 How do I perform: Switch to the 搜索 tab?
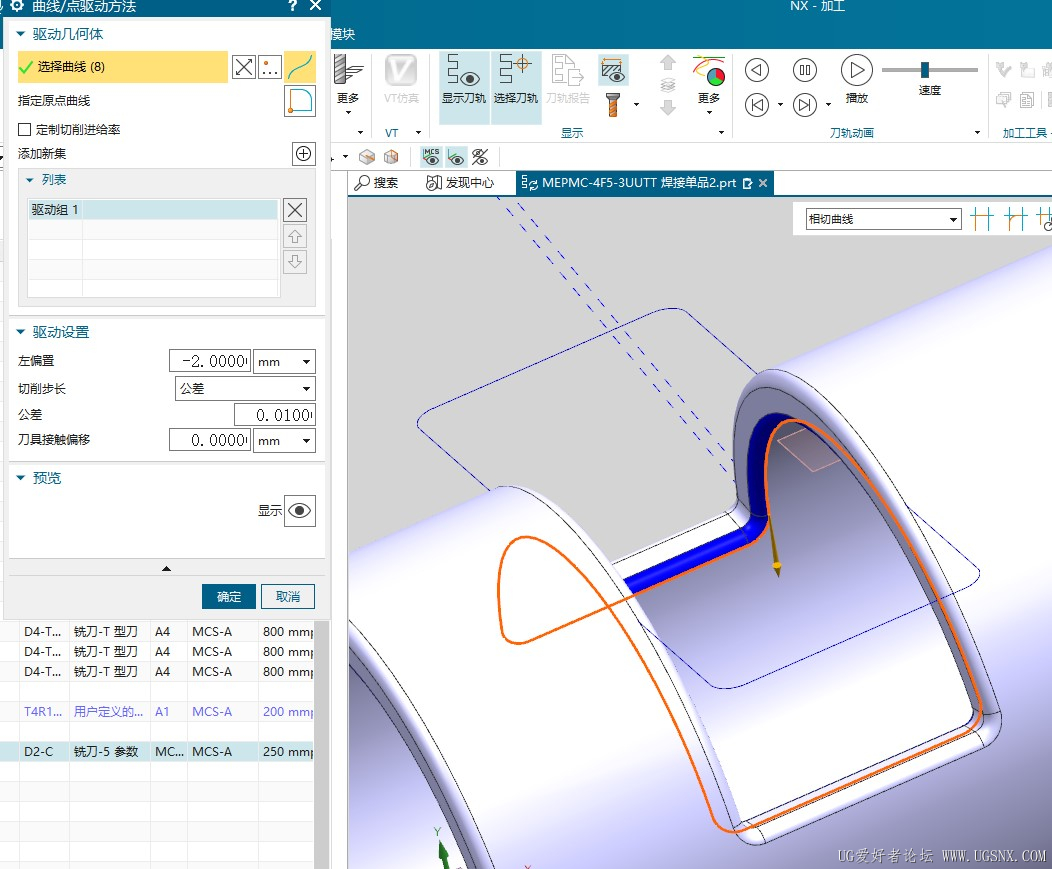click(377, 183)
